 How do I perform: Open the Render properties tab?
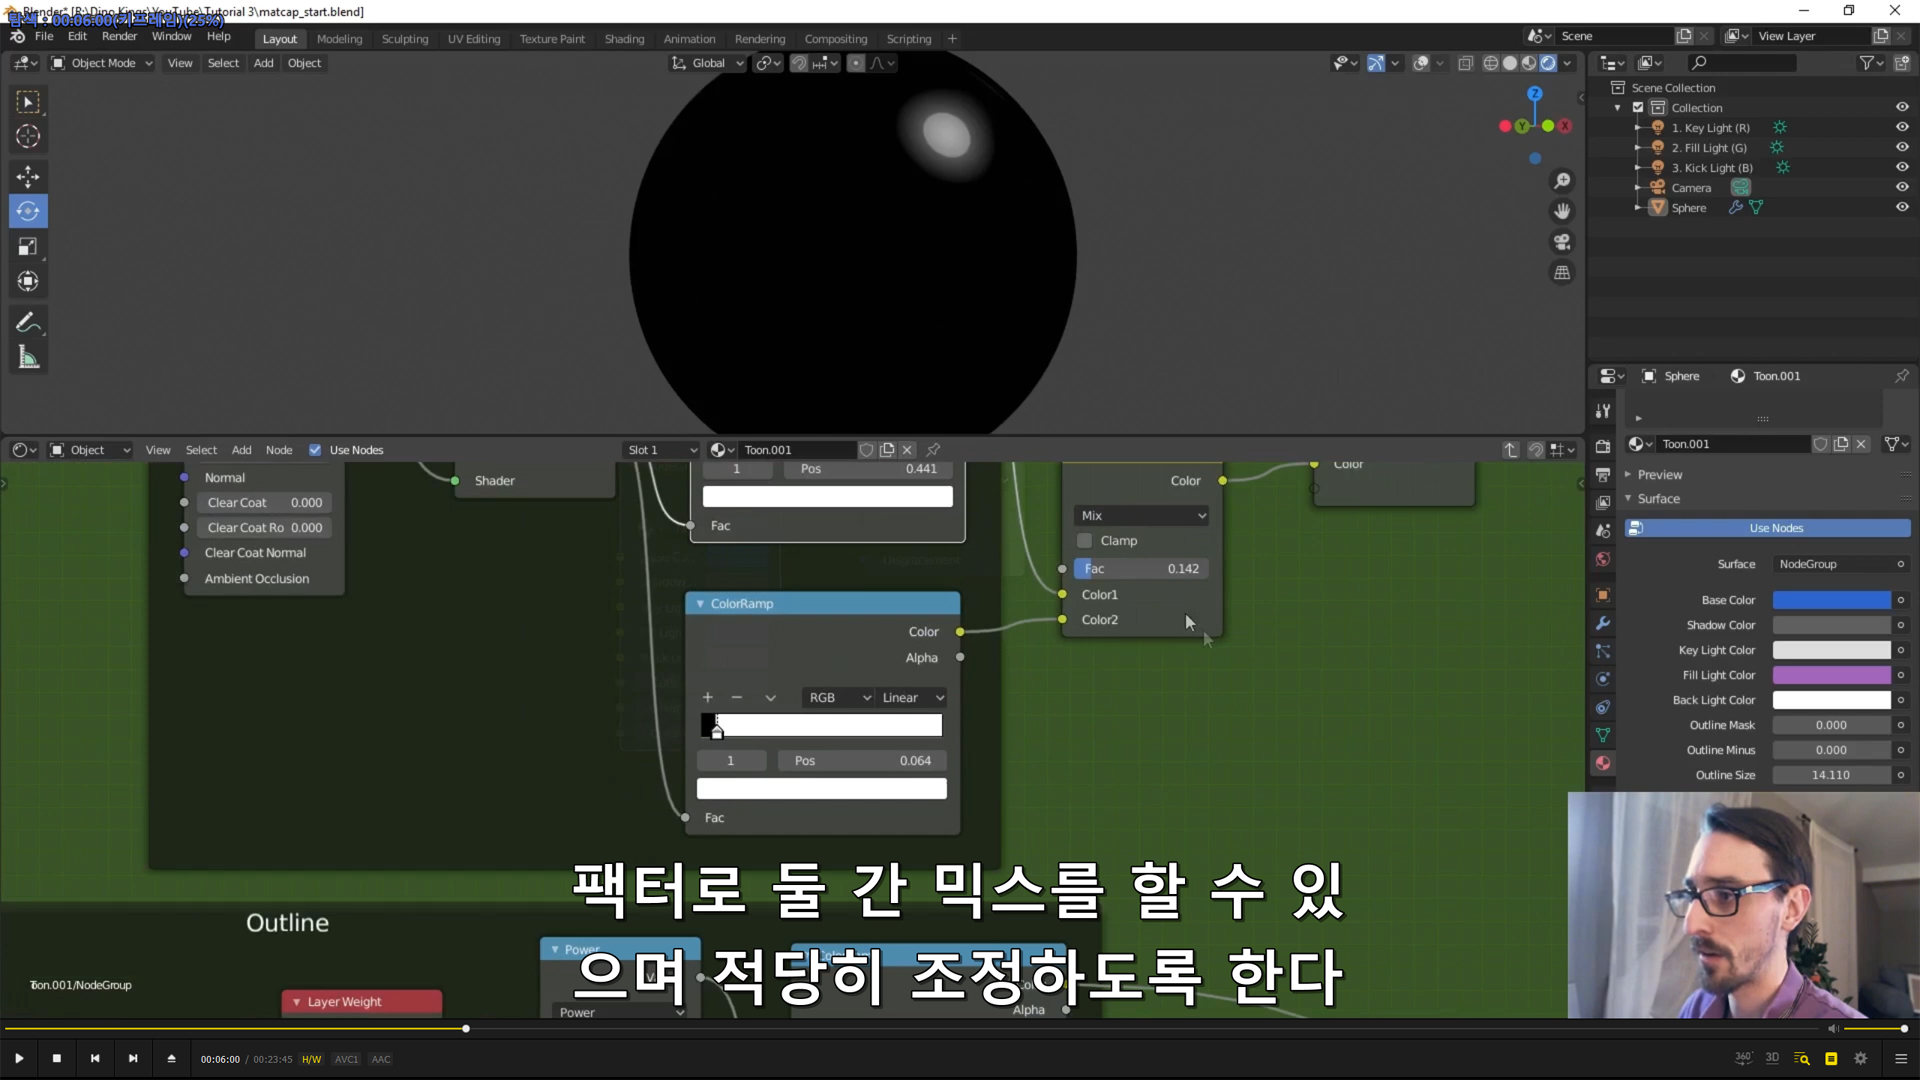(x=1603, y=447)
